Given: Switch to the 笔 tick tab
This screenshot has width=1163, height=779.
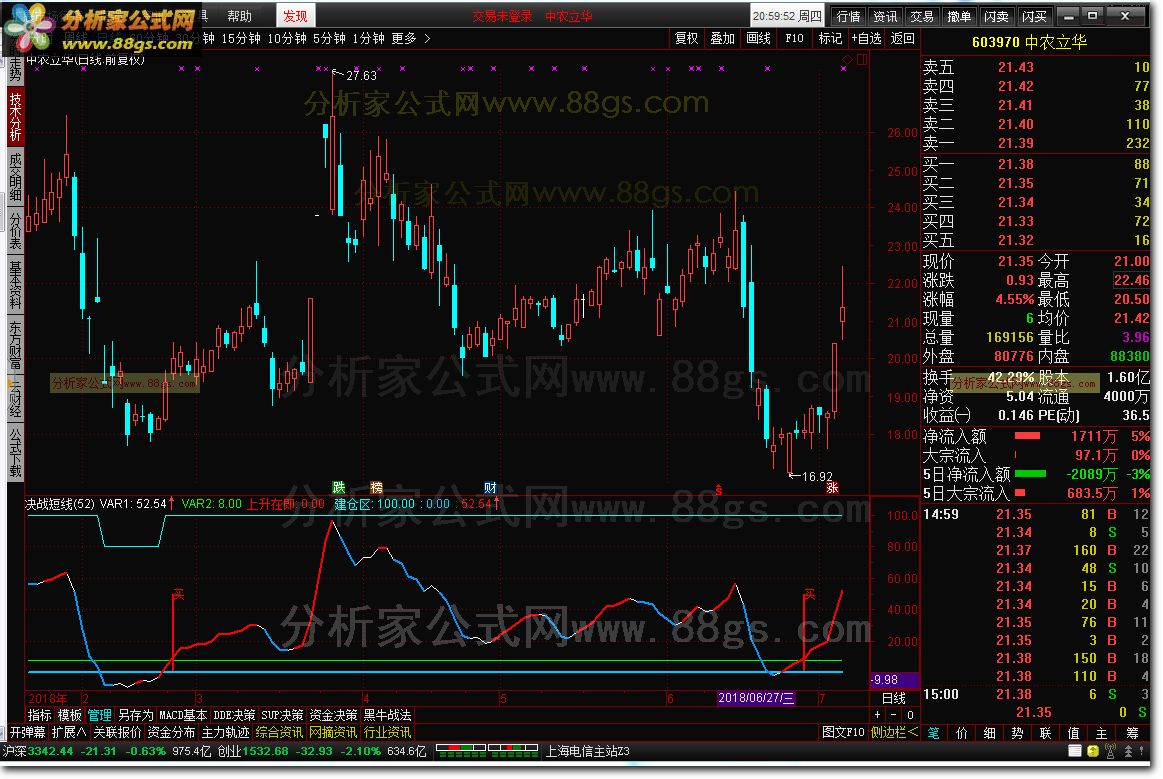Looking at the screenshot, I should tap(934, 733).
